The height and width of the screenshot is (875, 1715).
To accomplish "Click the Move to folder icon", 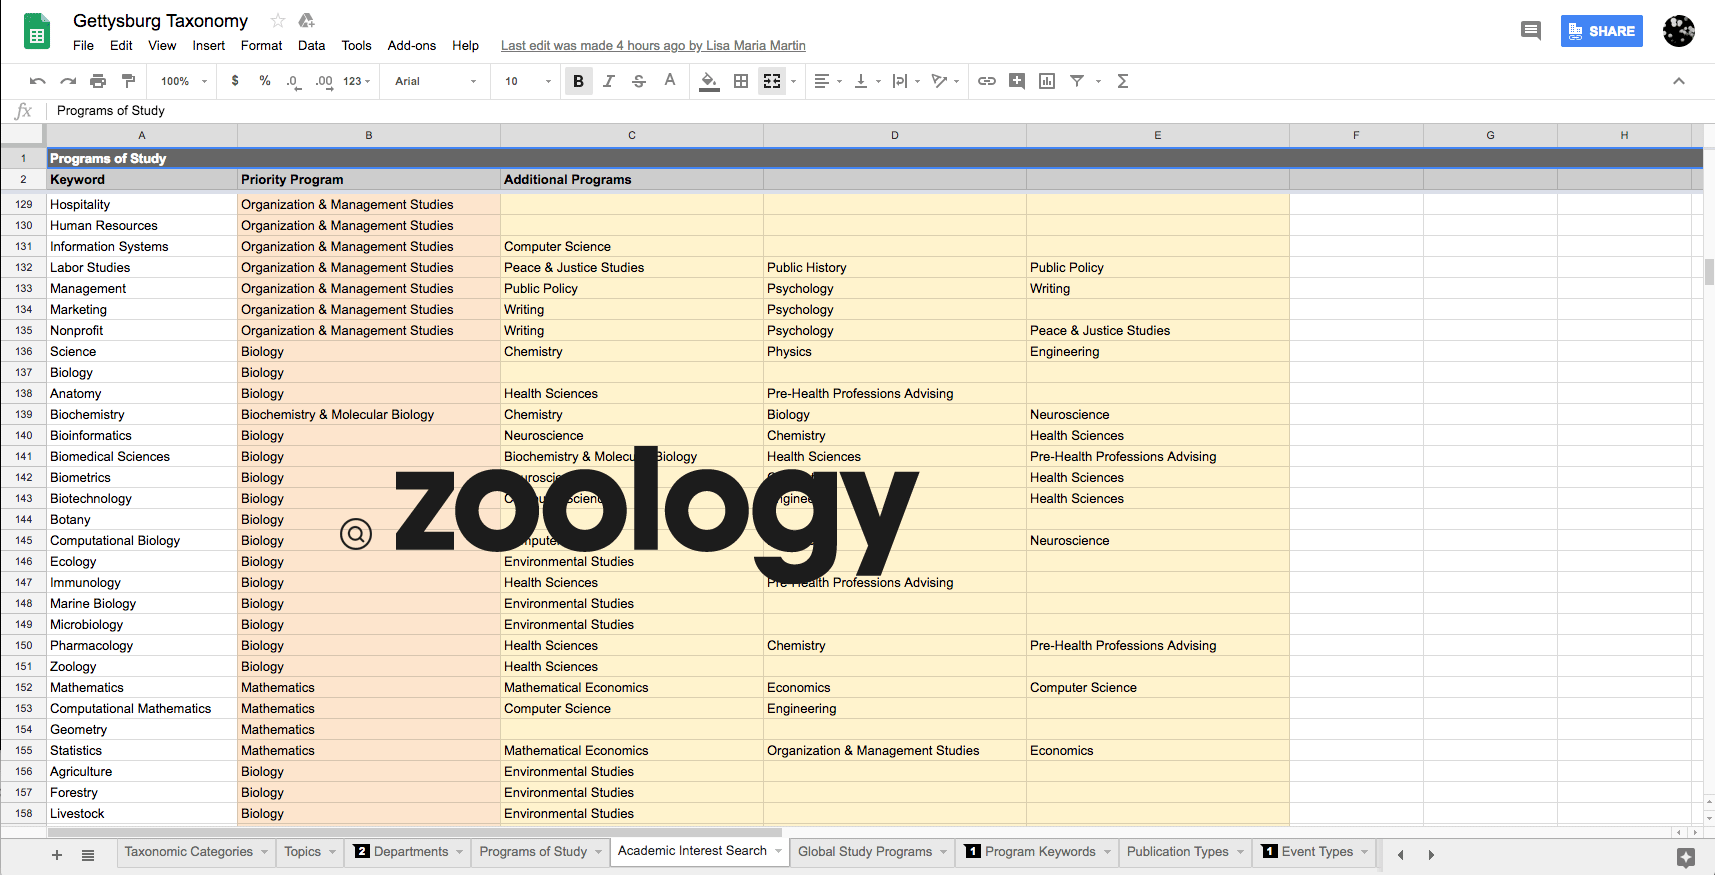I will tap(307, 21).
